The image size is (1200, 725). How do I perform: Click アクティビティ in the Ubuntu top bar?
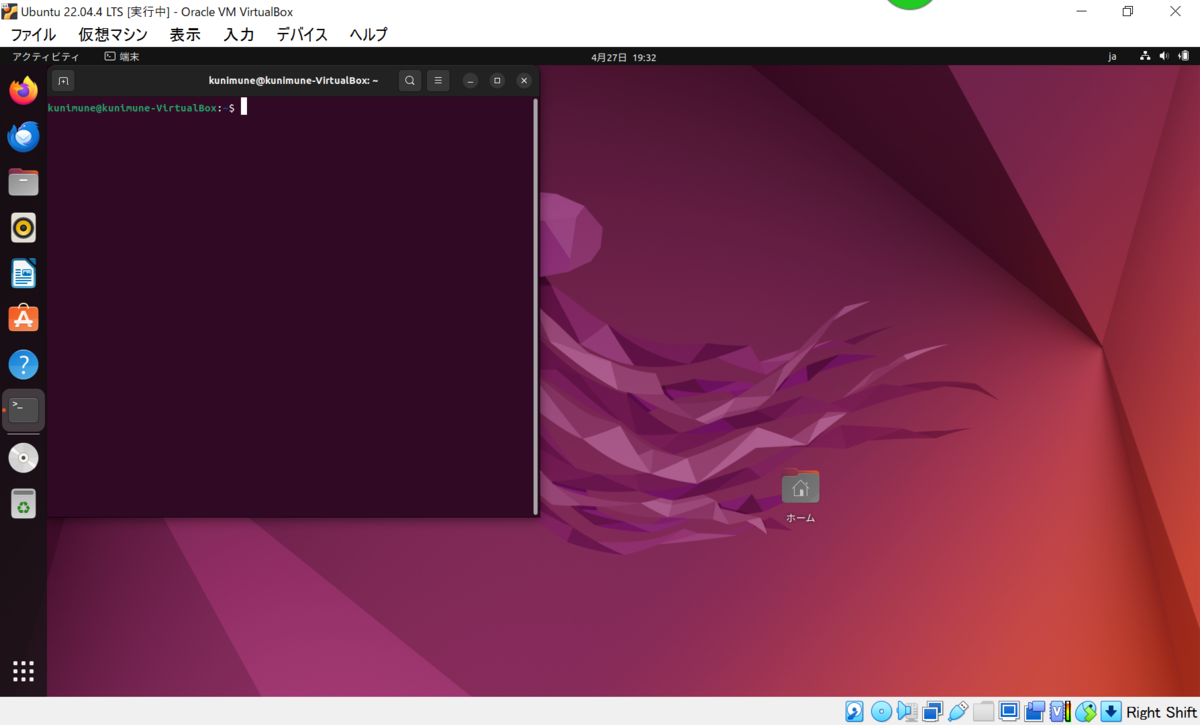[x=46, y=57]
